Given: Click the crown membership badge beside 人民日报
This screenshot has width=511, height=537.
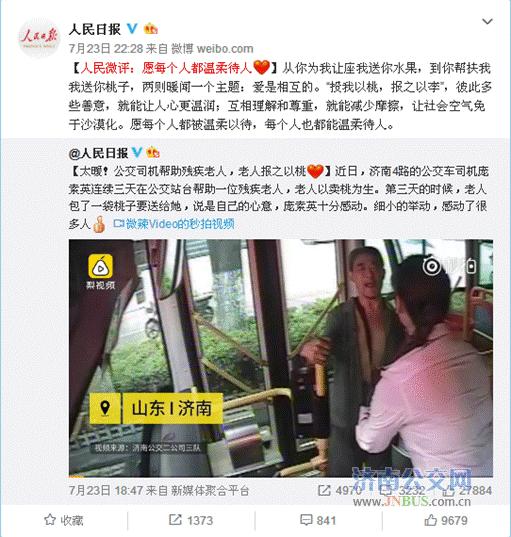Looking at the screenshot, I should [x=151, y=28].
